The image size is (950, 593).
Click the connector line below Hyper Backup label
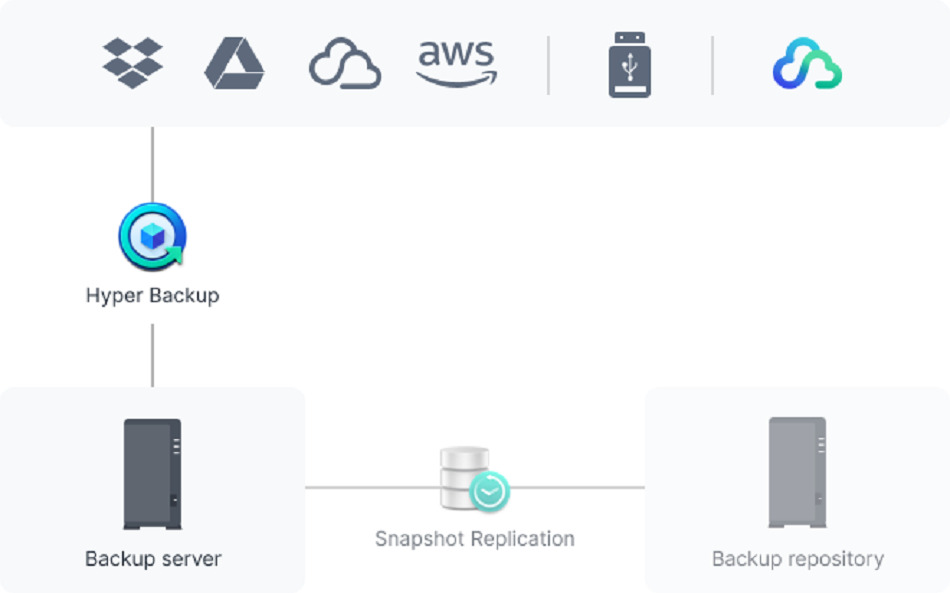(152, 354)
